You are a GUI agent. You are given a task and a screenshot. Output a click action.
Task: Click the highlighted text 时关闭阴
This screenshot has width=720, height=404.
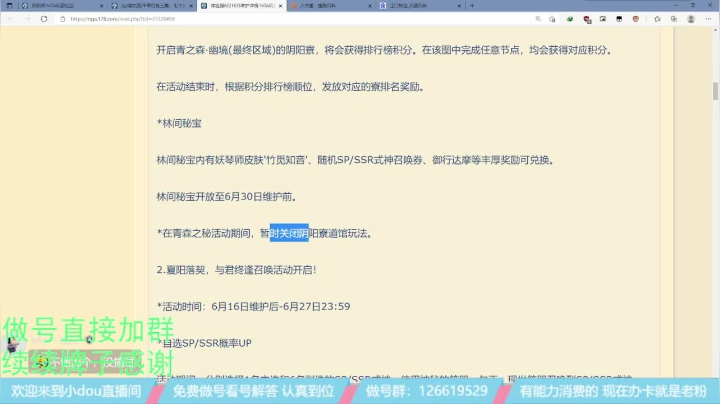click(289, 233)
